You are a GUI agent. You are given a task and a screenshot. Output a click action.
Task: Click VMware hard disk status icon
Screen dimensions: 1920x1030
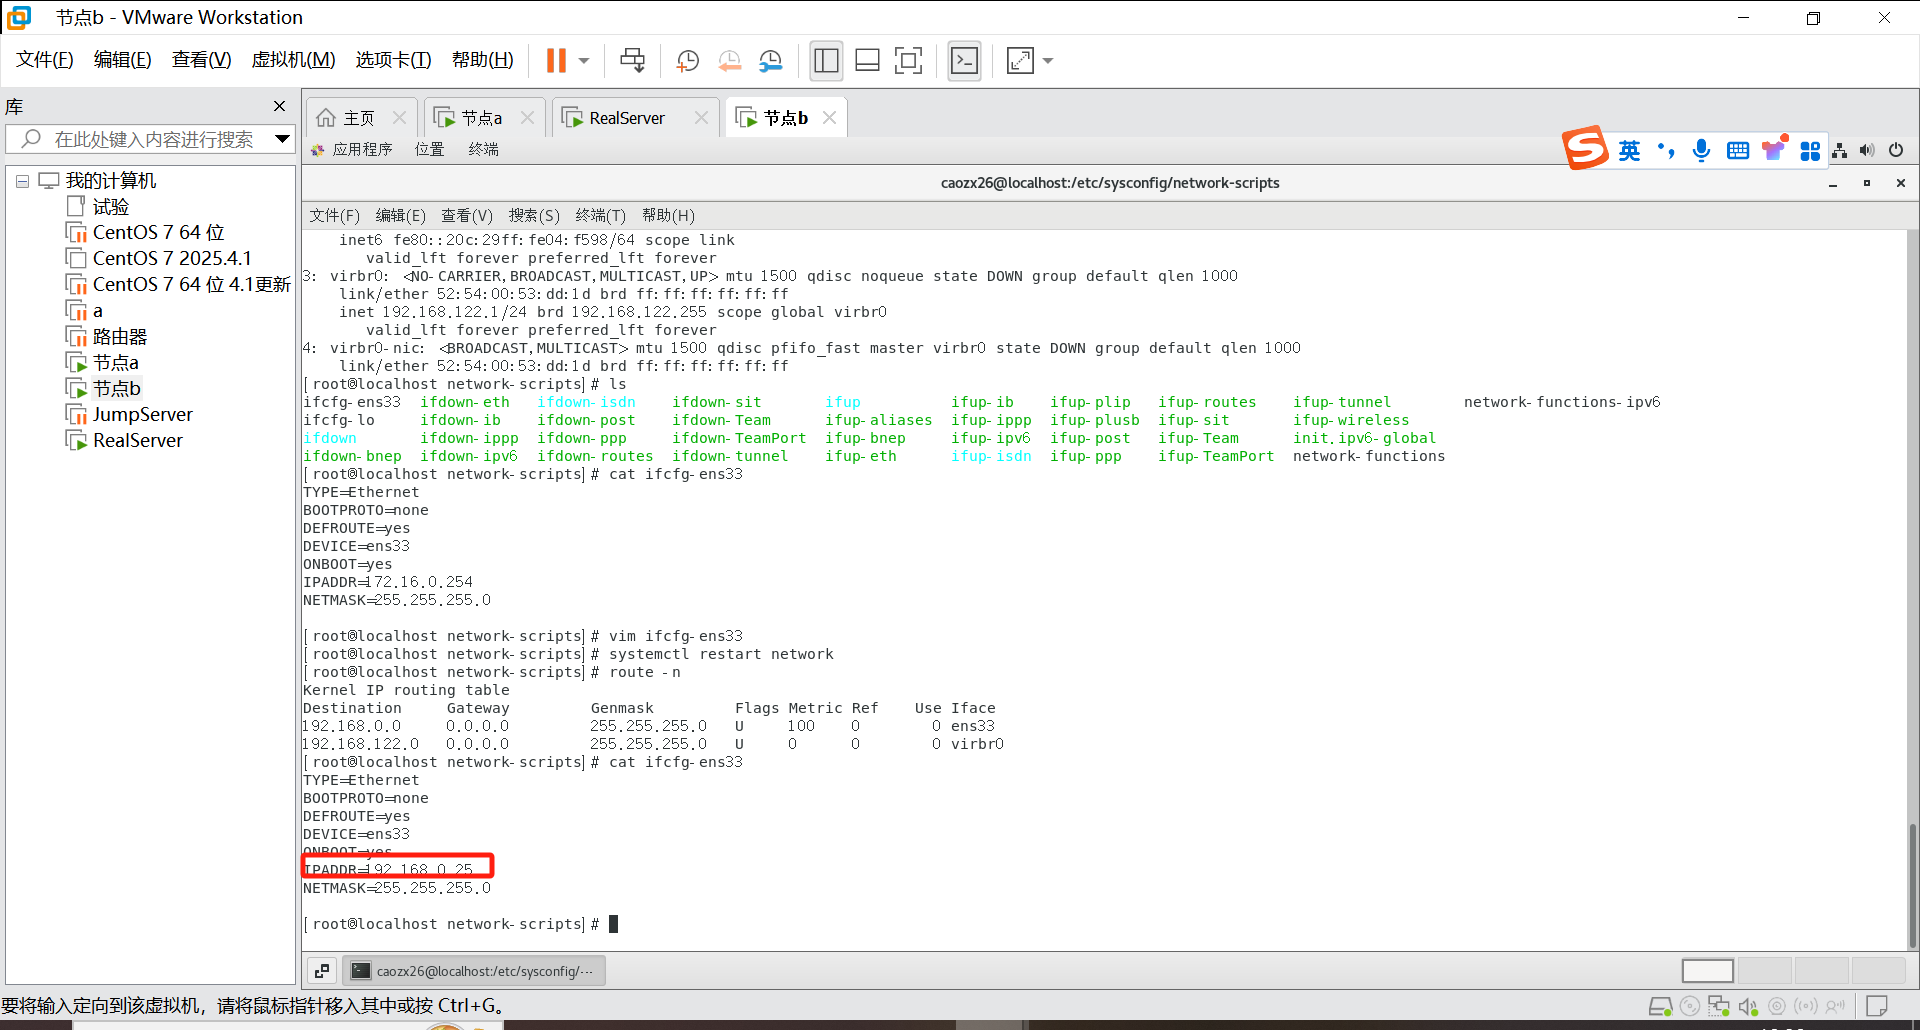(1660, 1006)
